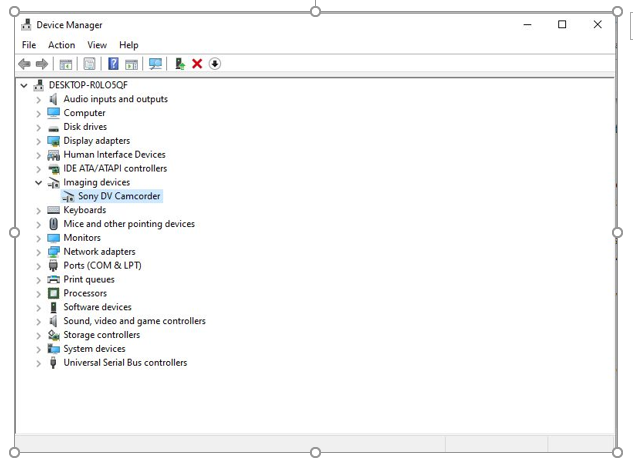The height and width of the screenshot is (467, 633).
Task: Scan for hardware changes monitor icon
Action: [x=155, y=64]
